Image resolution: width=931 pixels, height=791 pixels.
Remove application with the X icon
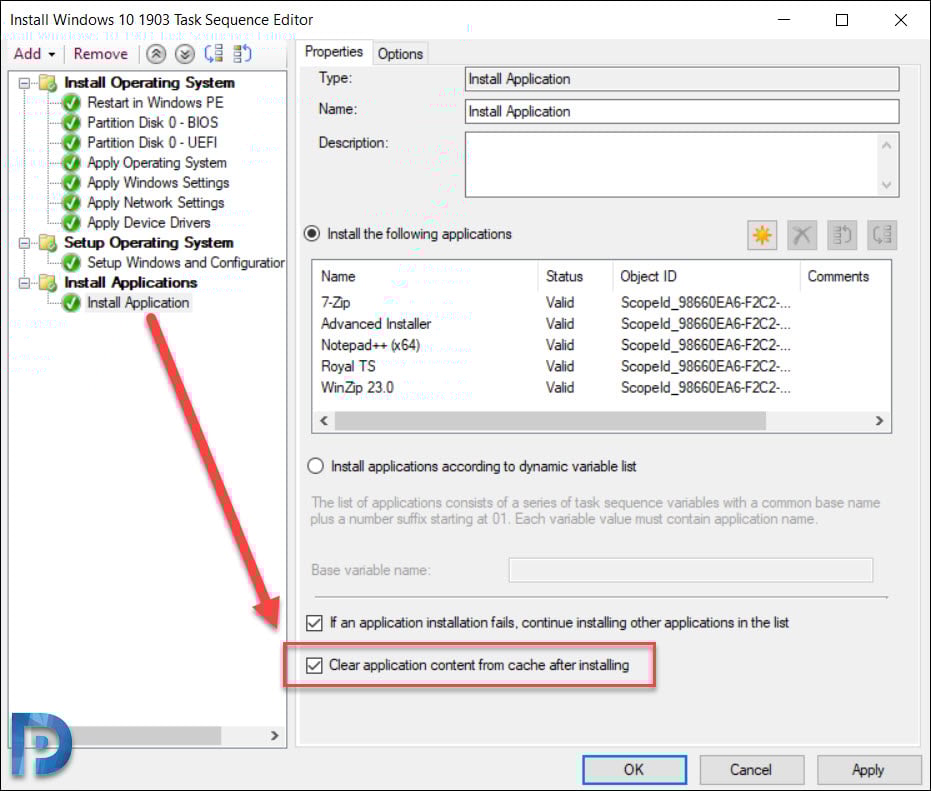[802, 235]
